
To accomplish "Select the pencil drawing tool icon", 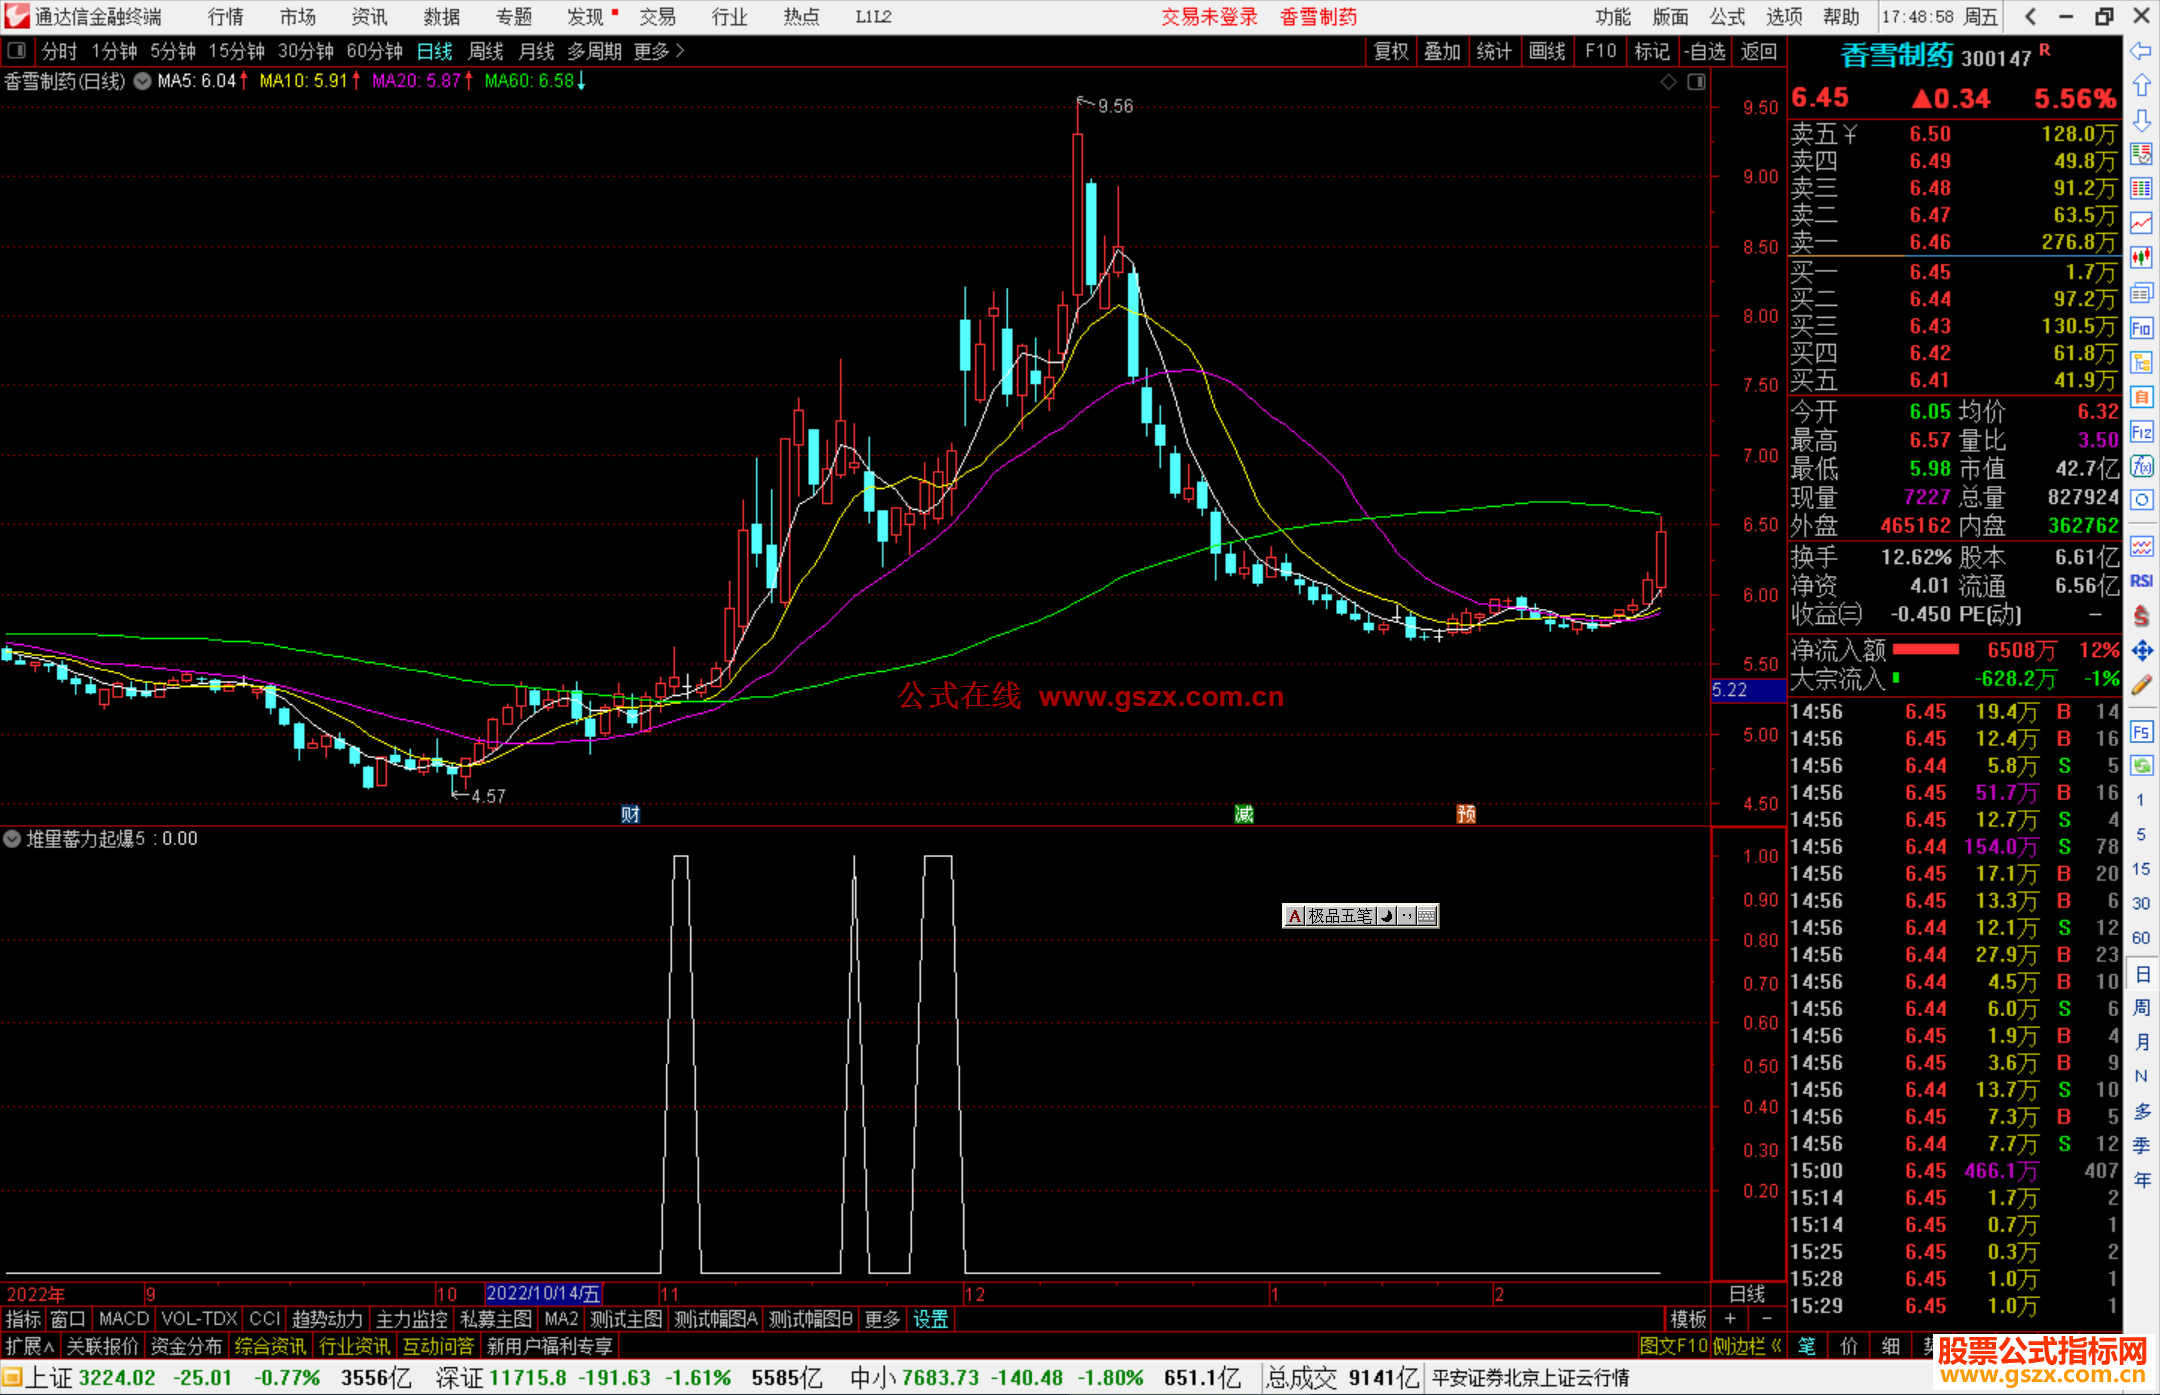I will tap(2141, 685).
